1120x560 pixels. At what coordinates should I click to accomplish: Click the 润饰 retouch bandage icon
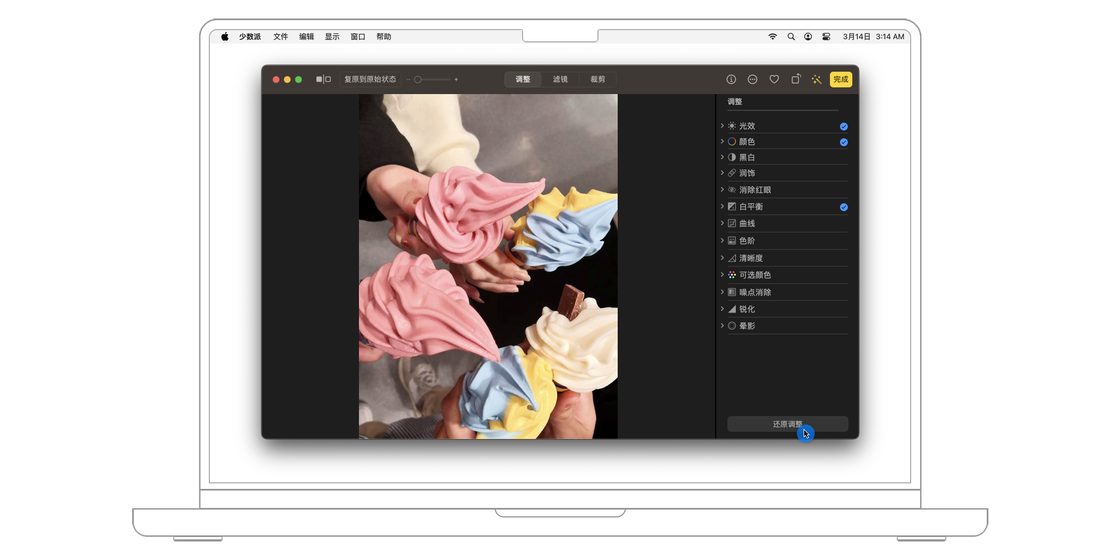[732, 173]
